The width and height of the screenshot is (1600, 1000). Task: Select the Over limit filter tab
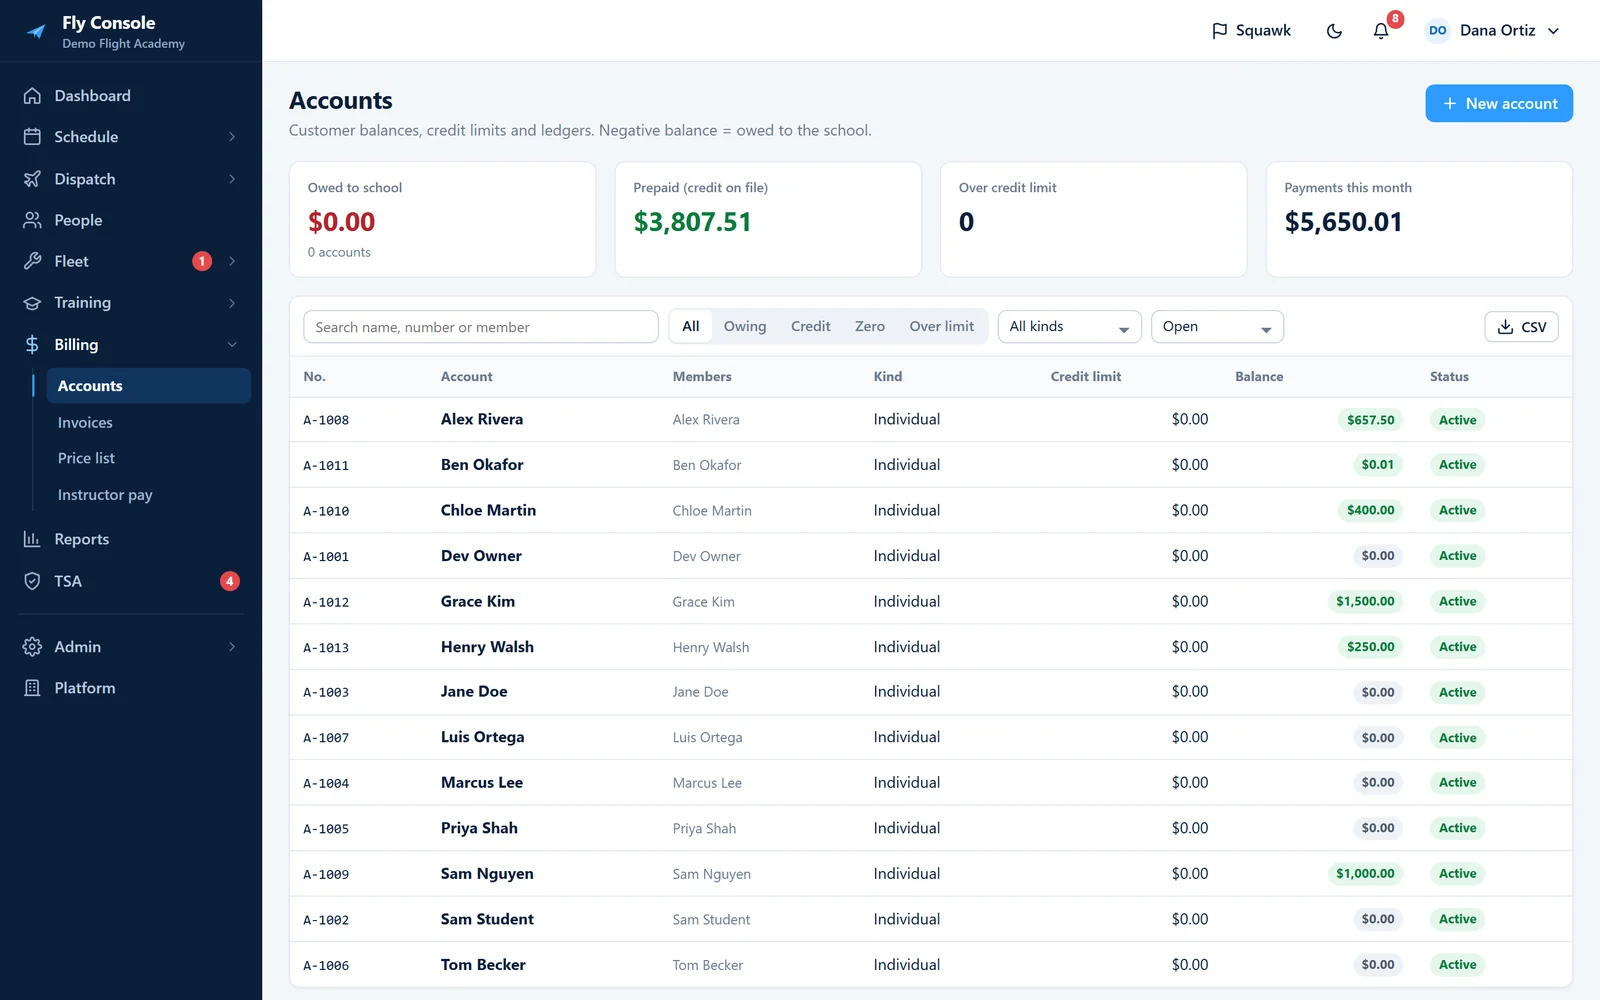click(x=941, y=327)
